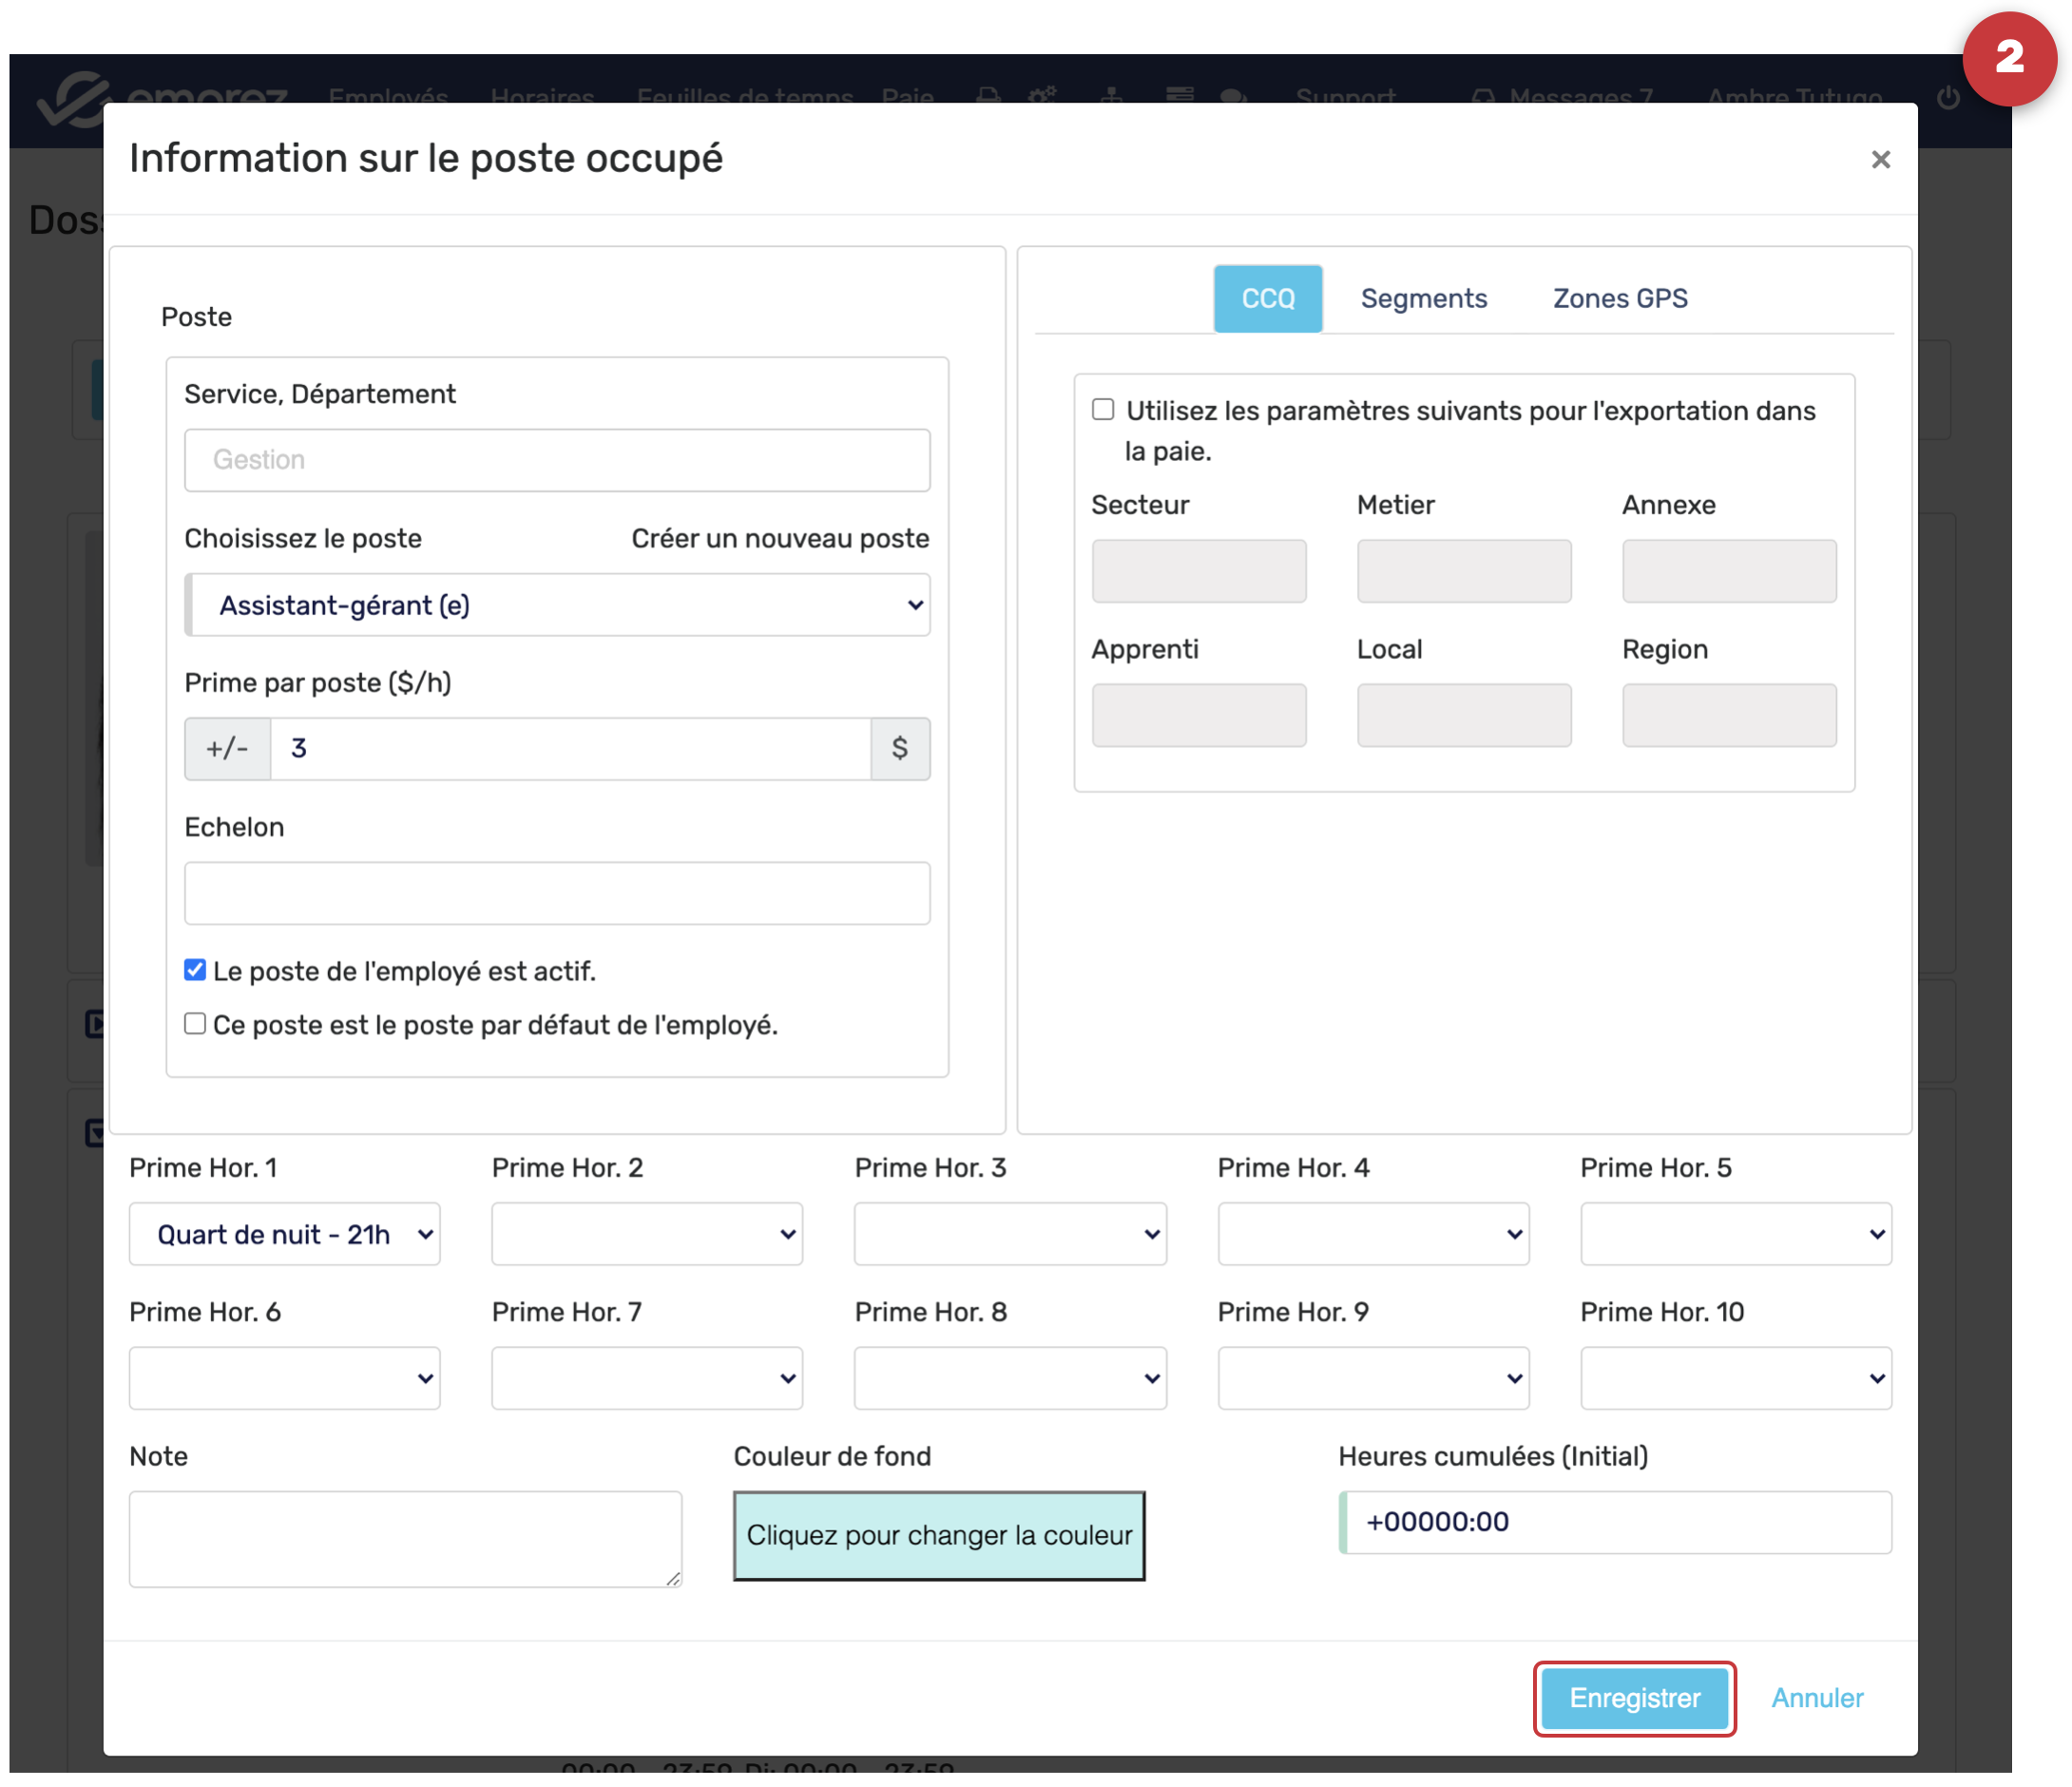
Task: Click the +/- sign toggle for prime
Action: point(227,748)
